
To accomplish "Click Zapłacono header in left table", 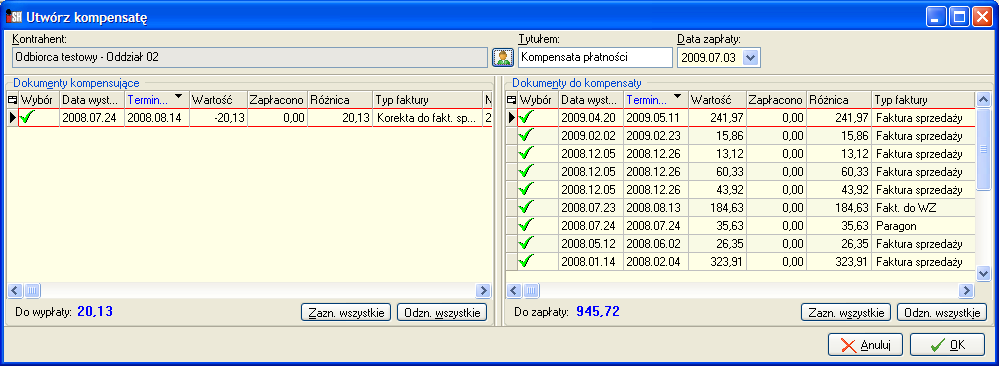I will pos(277,99).
